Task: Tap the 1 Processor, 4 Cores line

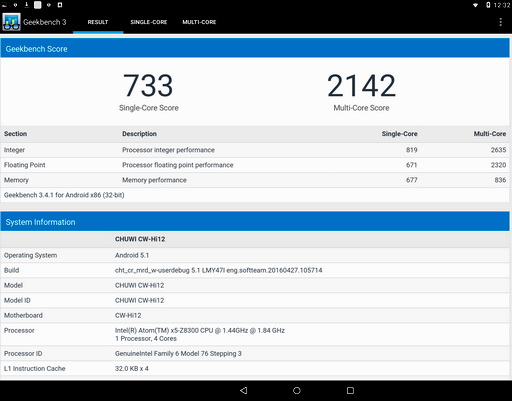Action: [146, 339]
